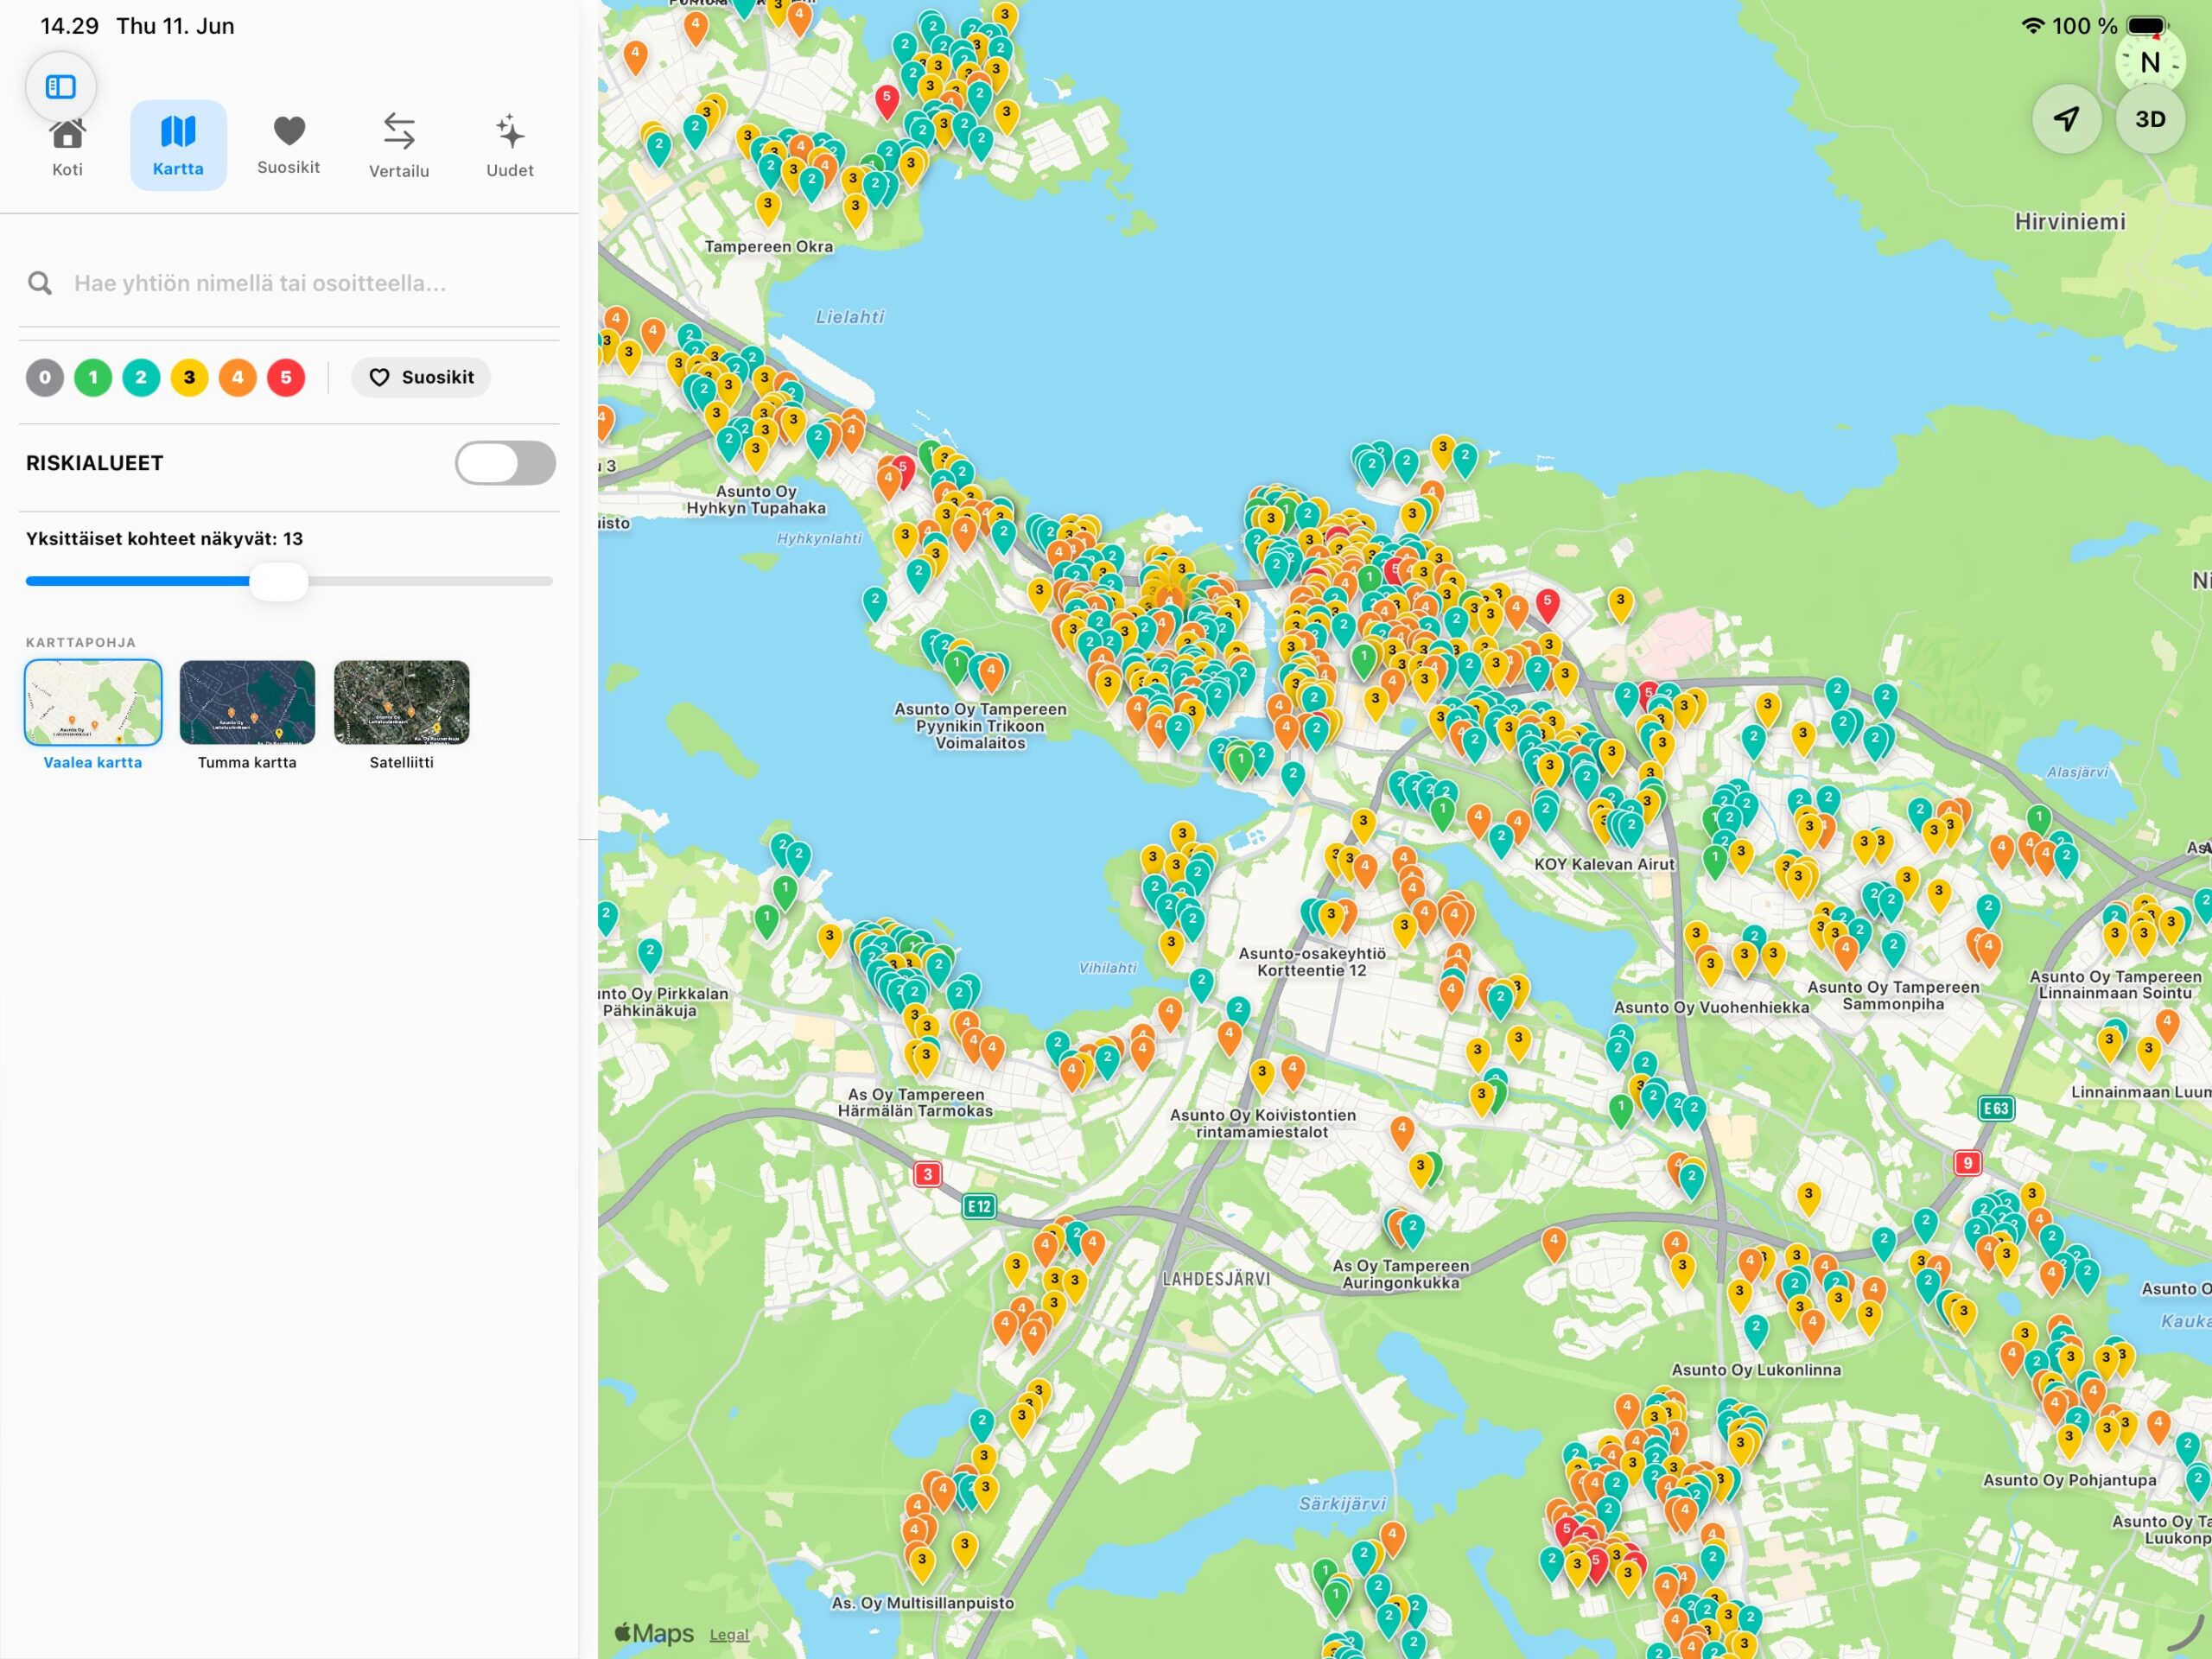This screenshot has height=1659, width=2212.
Task: Select Pyynikin Trikoon Voimalaitos label
Action: pos(980,726)
